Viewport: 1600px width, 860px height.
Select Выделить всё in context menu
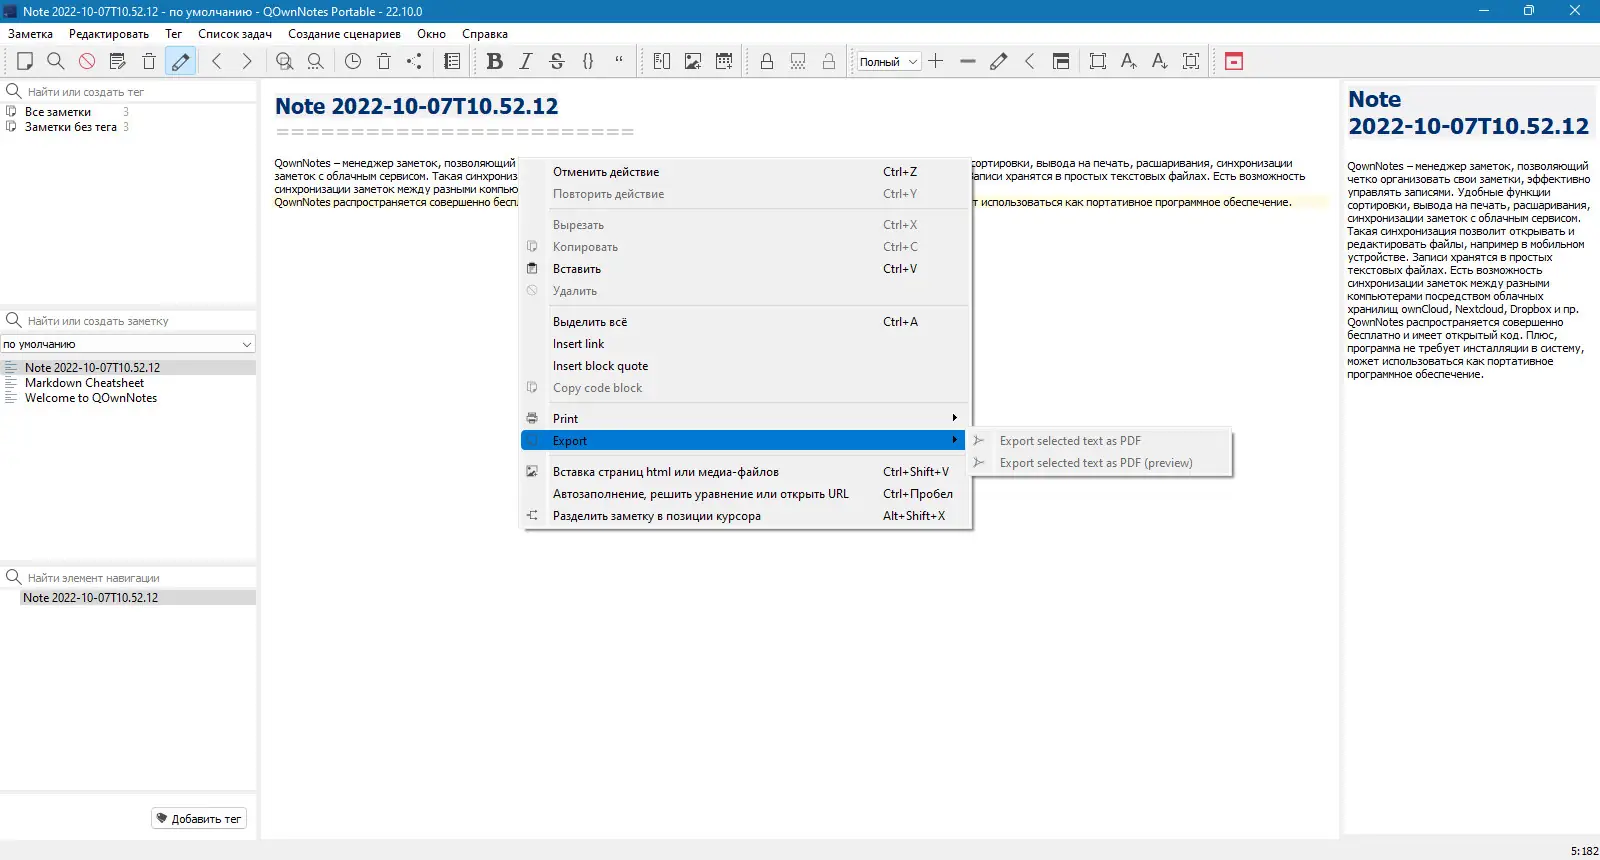[x=746, y=322]
